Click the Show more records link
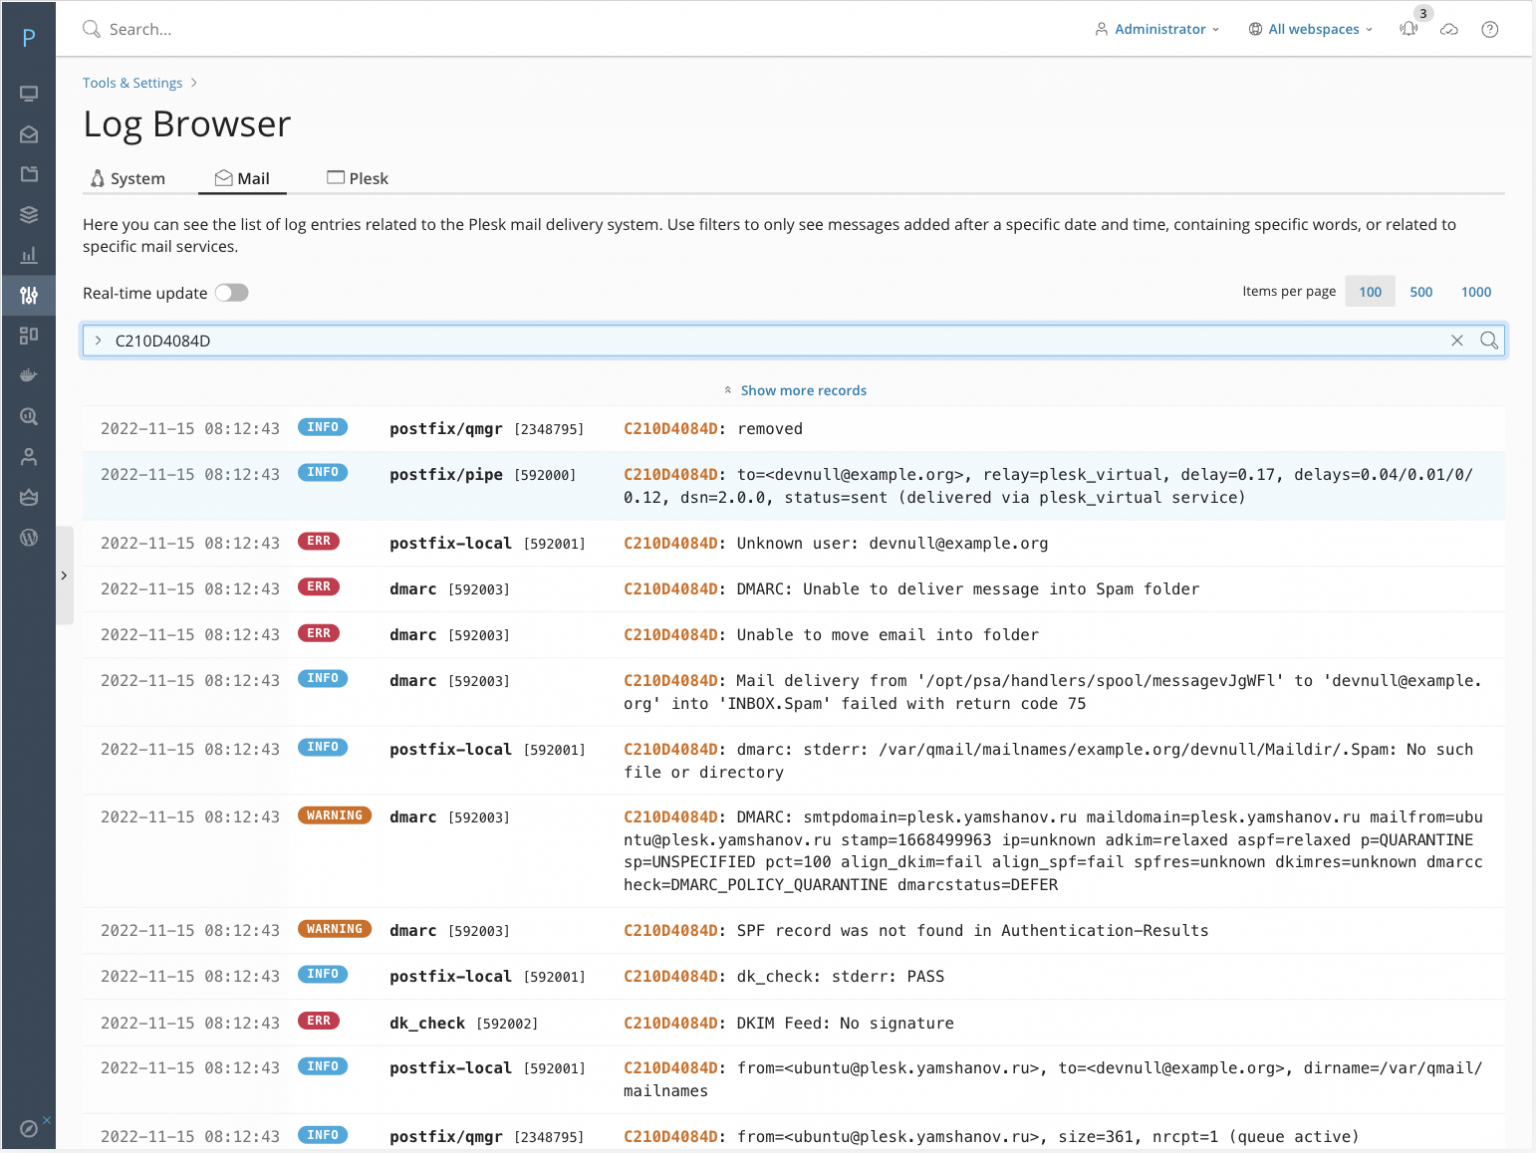The height and width of the screenshot is (1153, 1536). 803,390
